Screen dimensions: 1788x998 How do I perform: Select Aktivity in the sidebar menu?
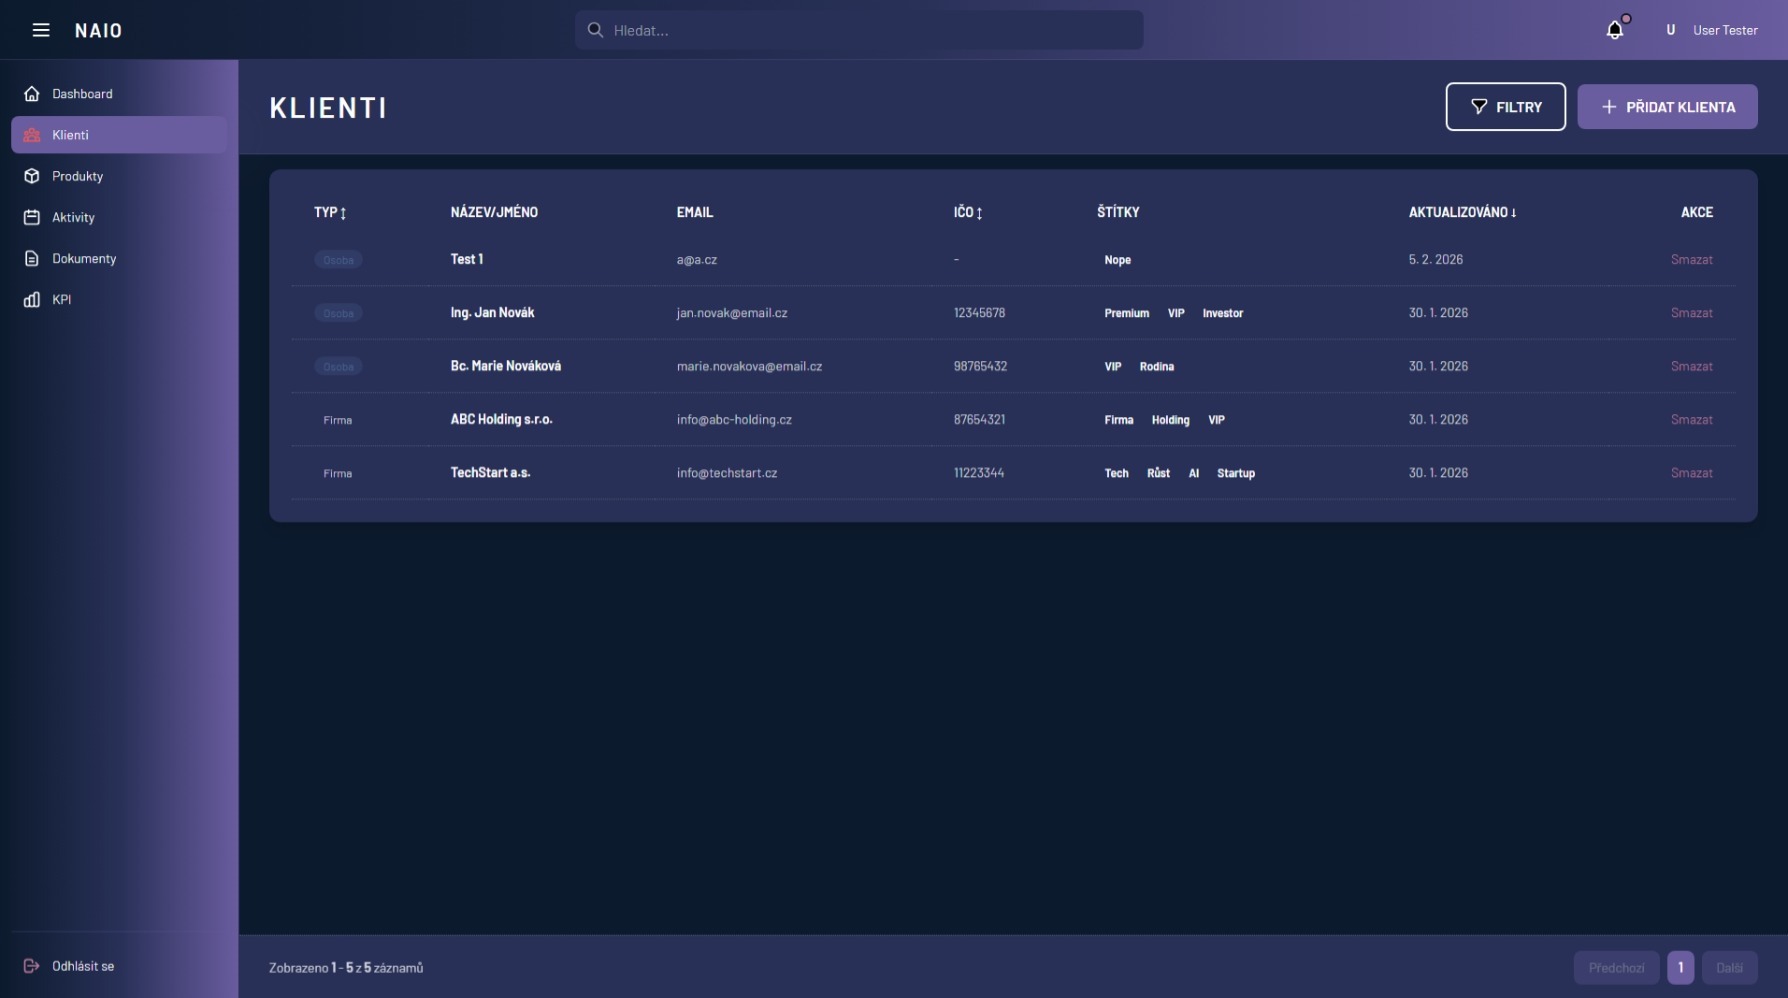[x=74, y=217]
